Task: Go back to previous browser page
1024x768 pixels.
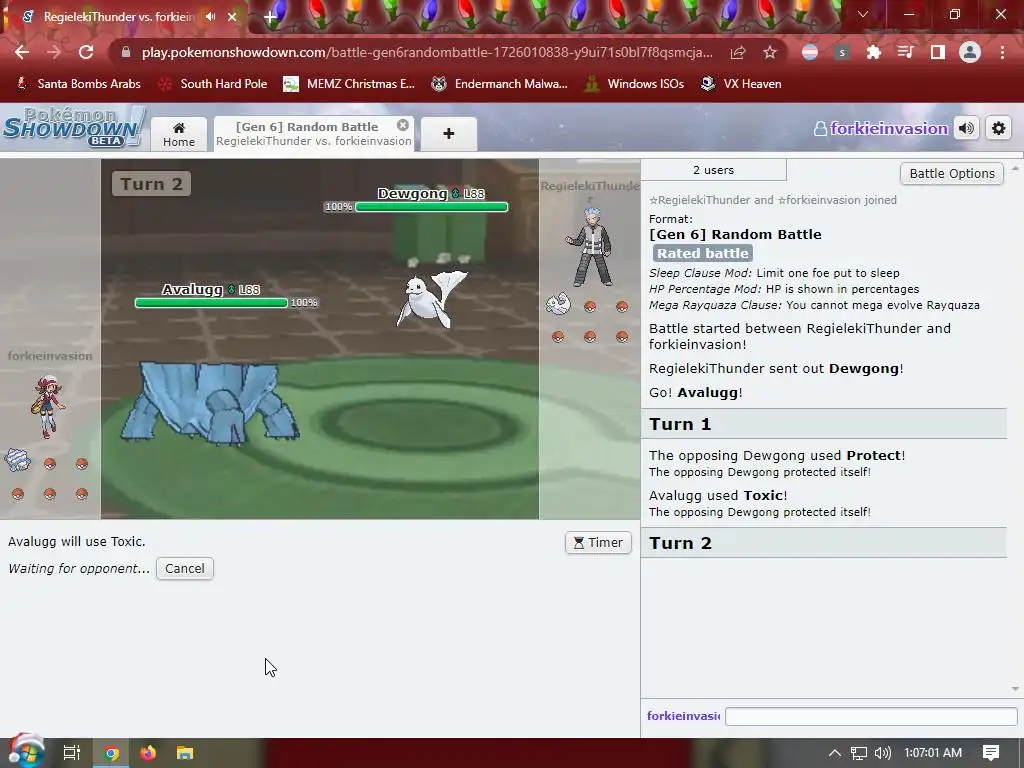Action: click(22, 52)
